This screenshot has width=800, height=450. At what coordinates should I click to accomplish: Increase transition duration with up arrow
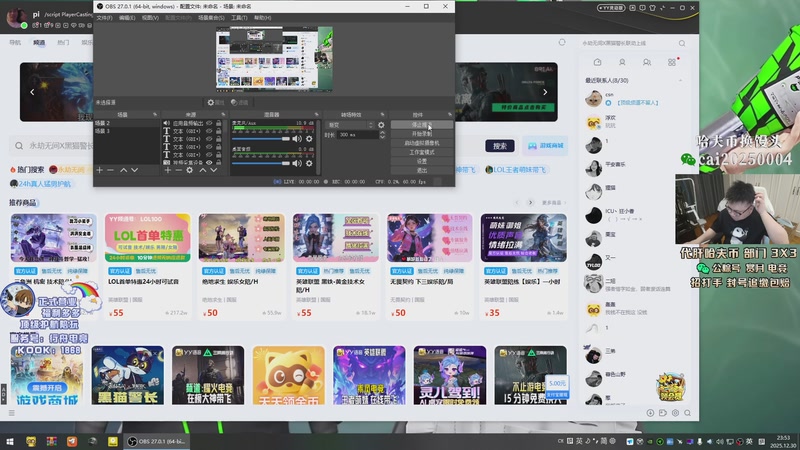tap(382, 133)
